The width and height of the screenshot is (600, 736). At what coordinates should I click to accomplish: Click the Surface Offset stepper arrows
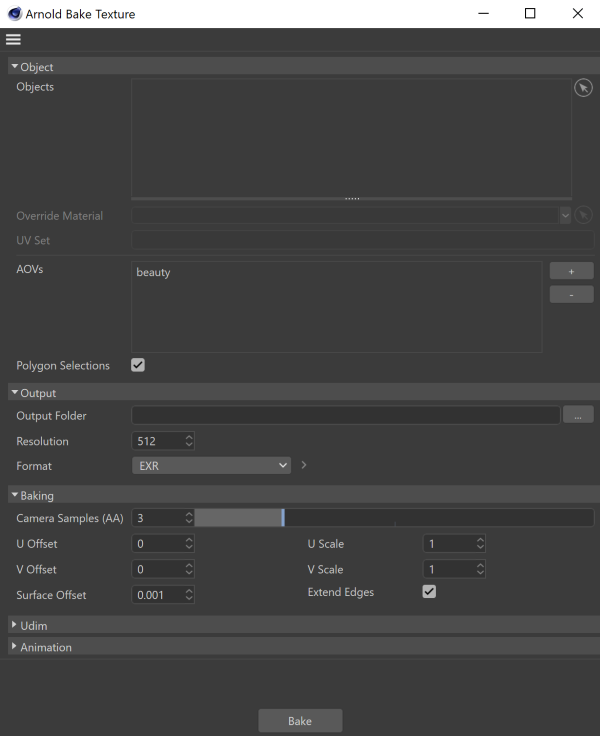tap(189, 595)
